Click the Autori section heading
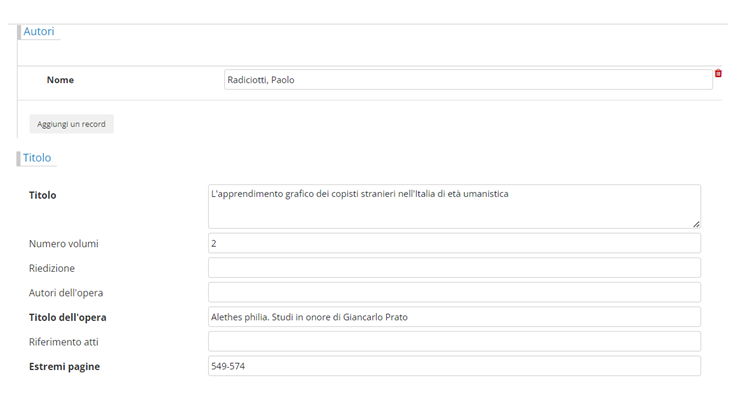Viewport: 741px width, 403px height. [39, 32]
